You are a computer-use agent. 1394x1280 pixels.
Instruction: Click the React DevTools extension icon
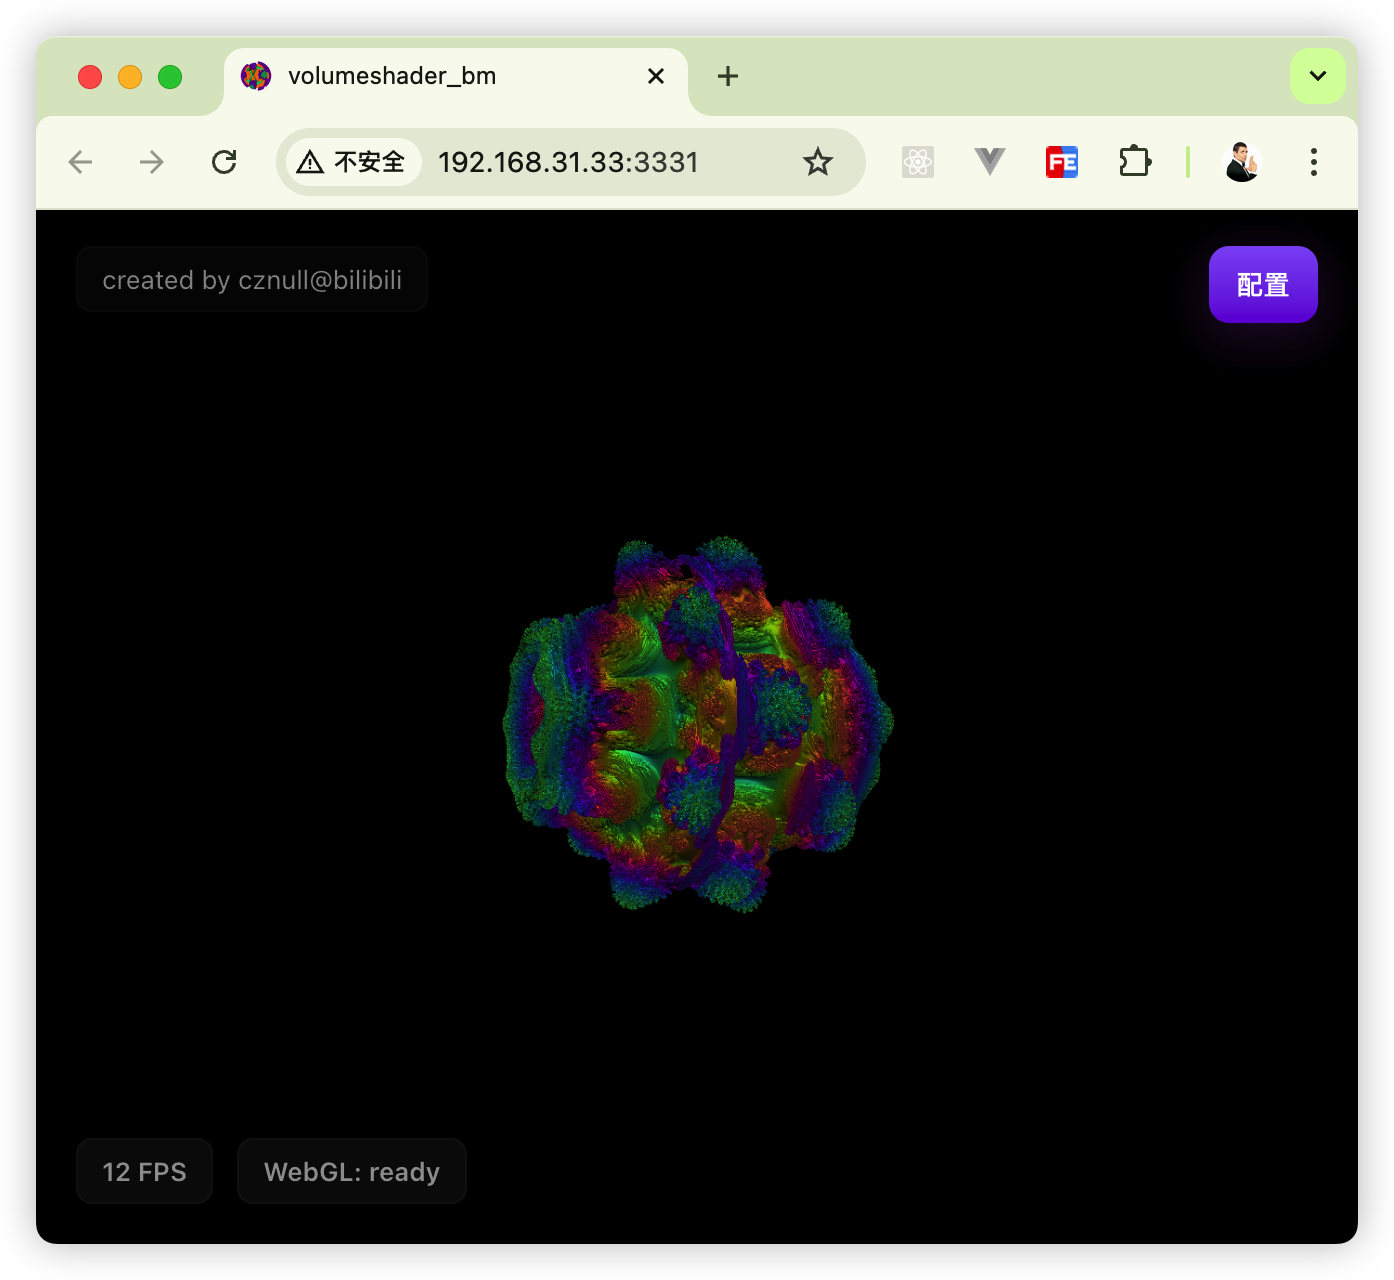tap(917, 162)
